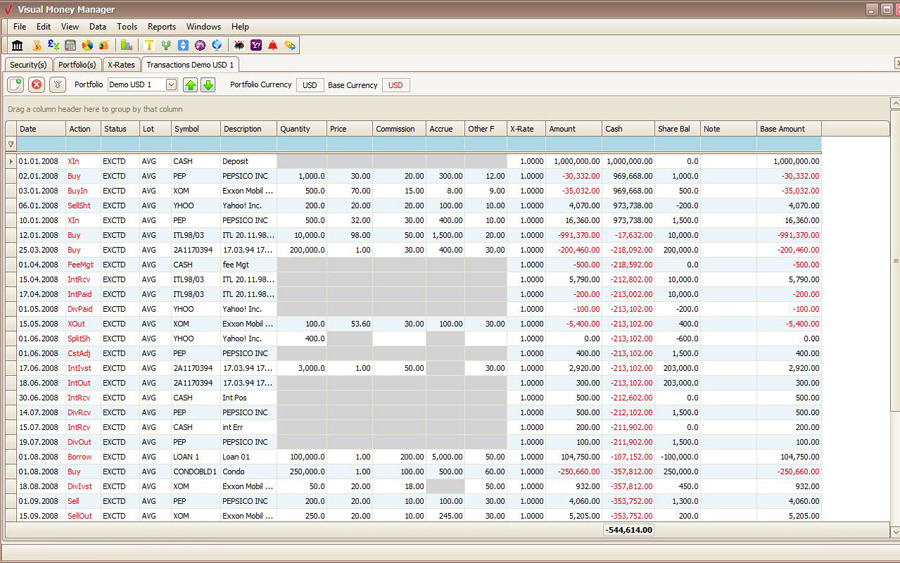Click the calculator toolbar icon
The width and height of the screenshot is (900, 563).
pyautogui.click(x=70, y=45)
